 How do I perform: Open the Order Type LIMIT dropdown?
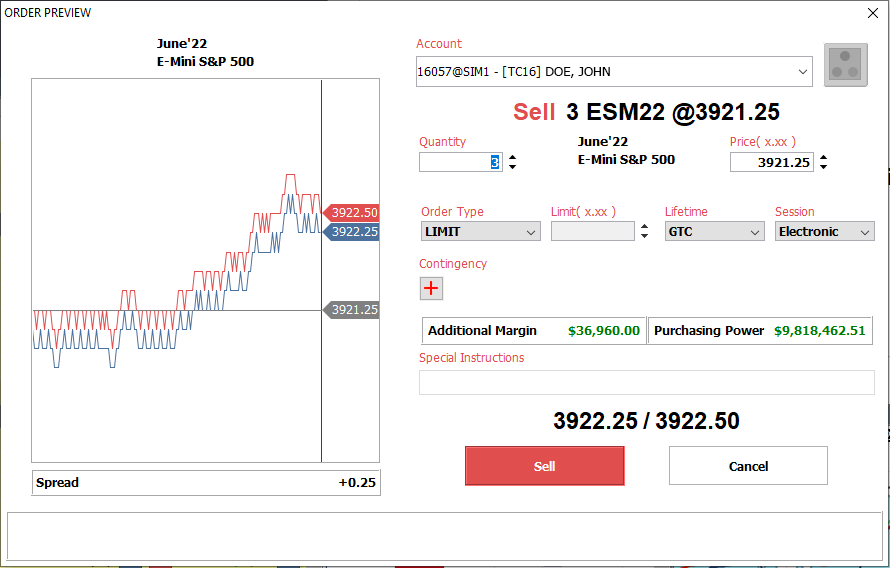(x=481, y=232)
